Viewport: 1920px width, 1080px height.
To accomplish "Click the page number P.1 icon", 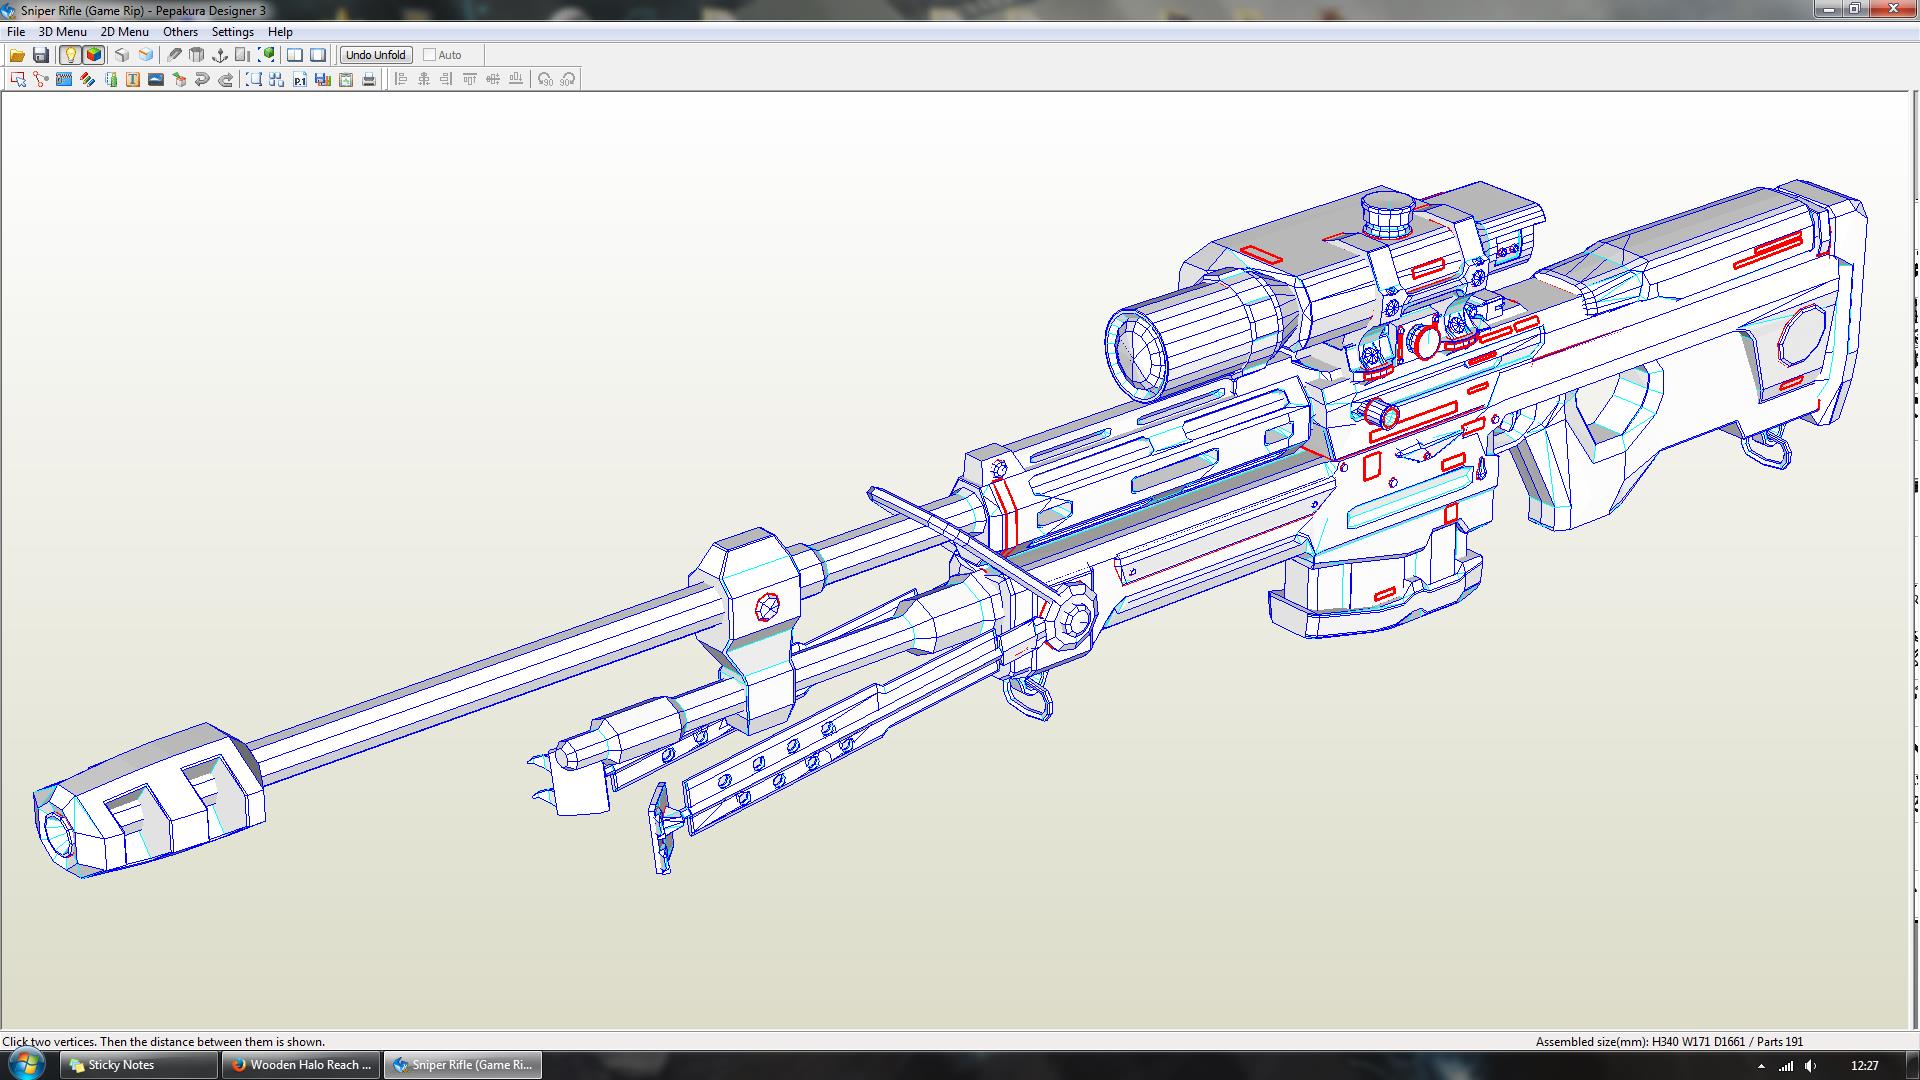I will [300, 79].
